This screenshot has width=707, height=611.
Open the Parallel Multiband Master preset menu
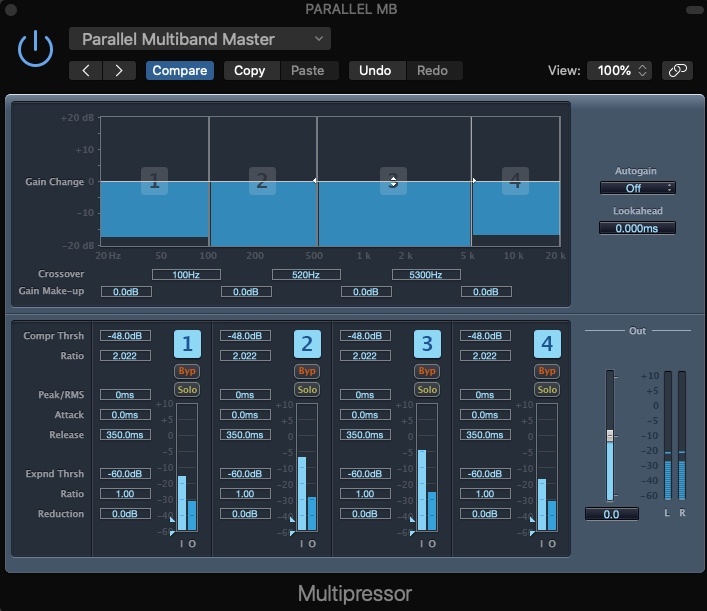pos(200,39)
